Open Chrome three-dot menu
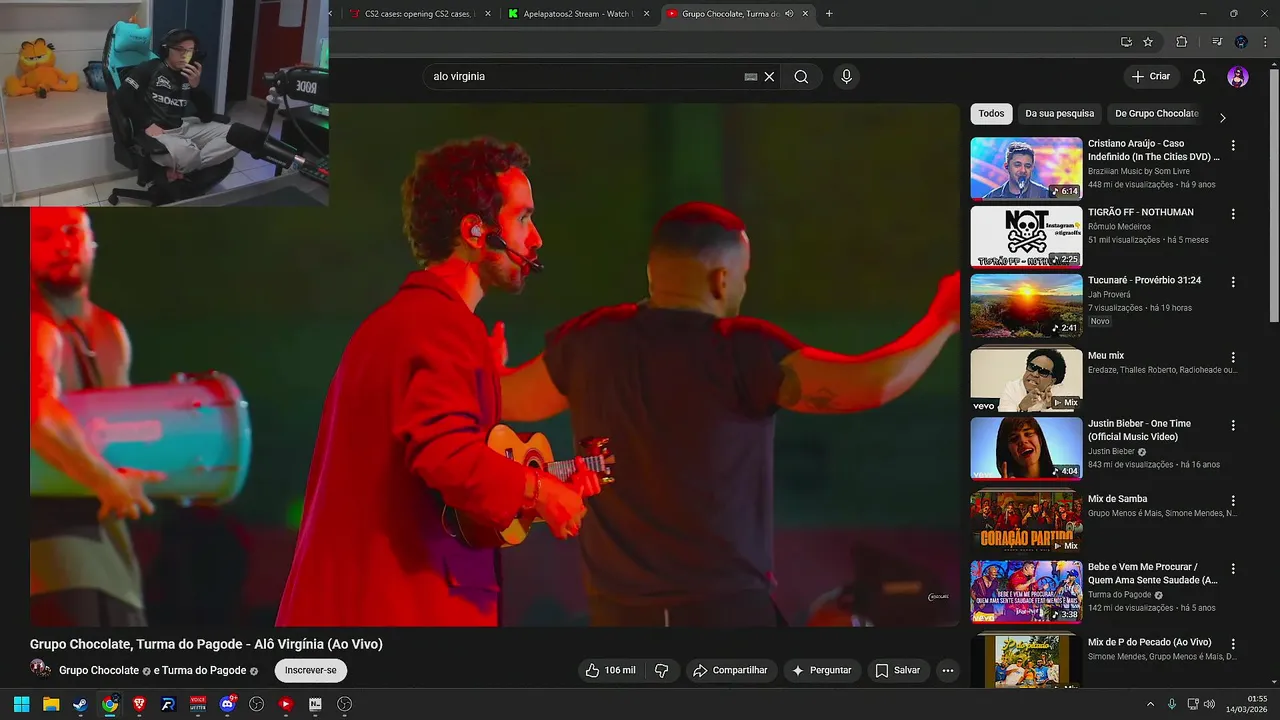1280x720 pixels. point(1265,42)
